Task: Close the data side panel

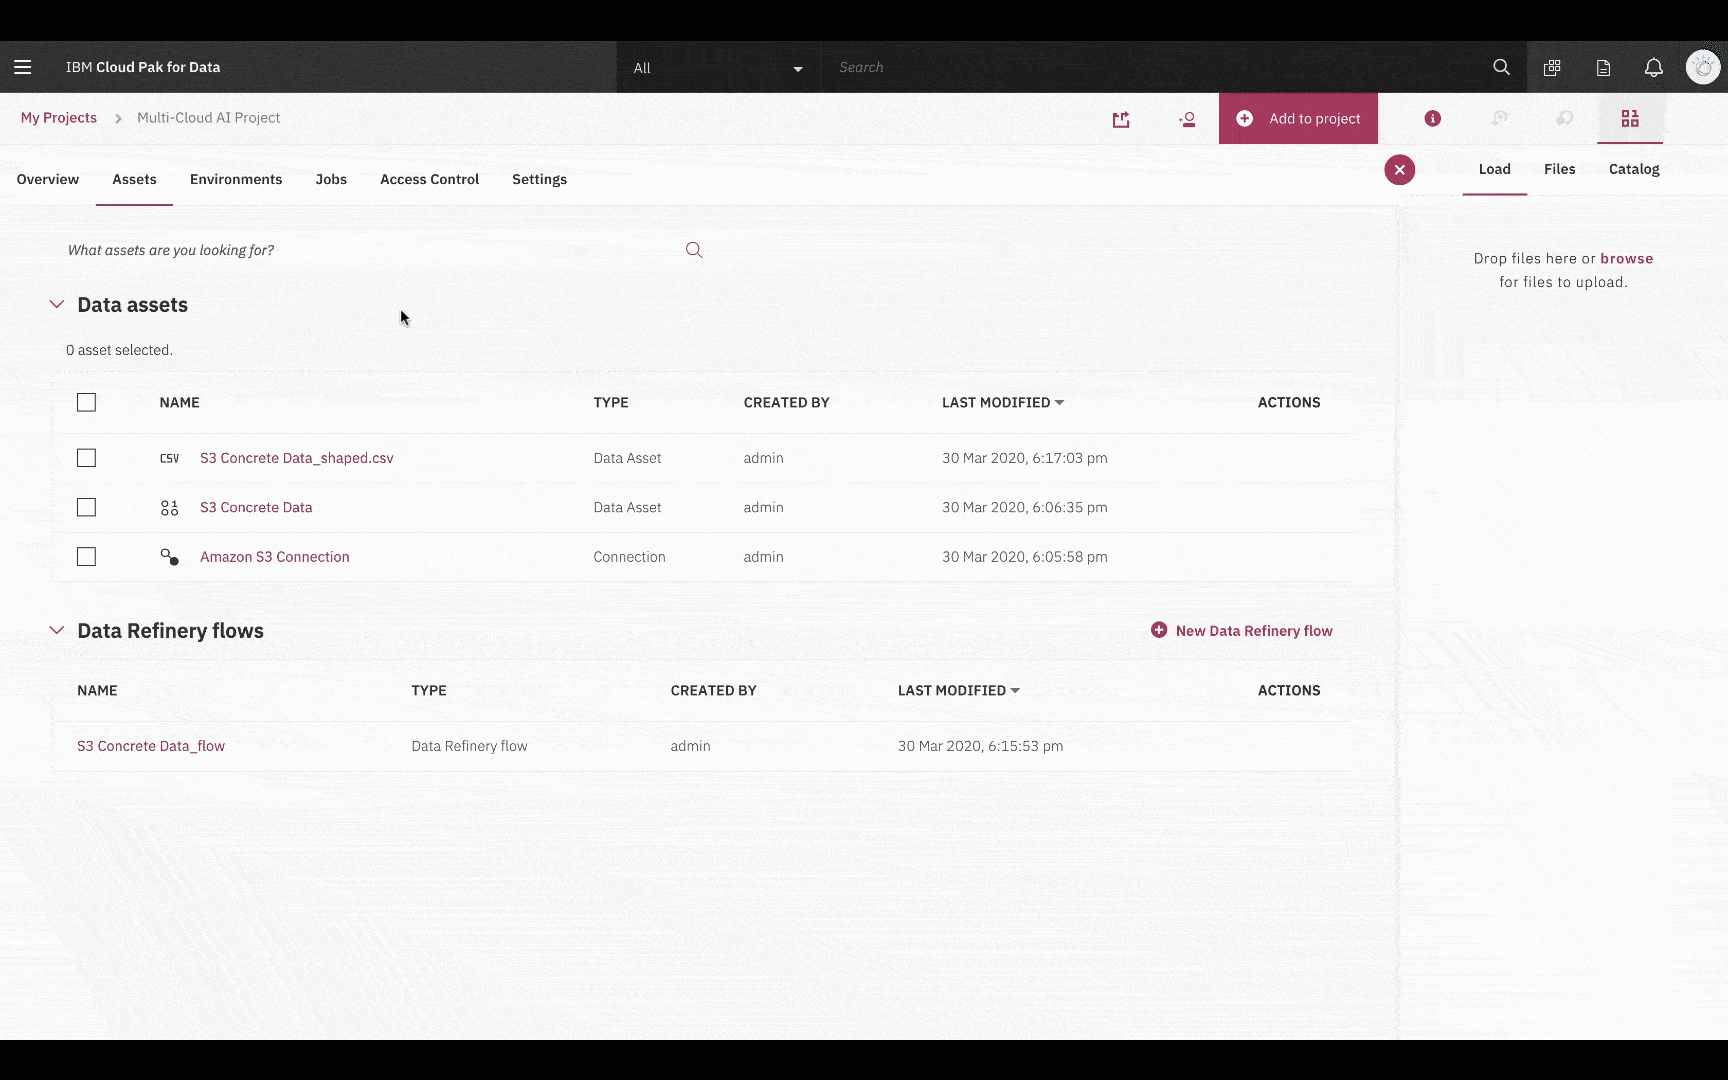Action: 1400,170
